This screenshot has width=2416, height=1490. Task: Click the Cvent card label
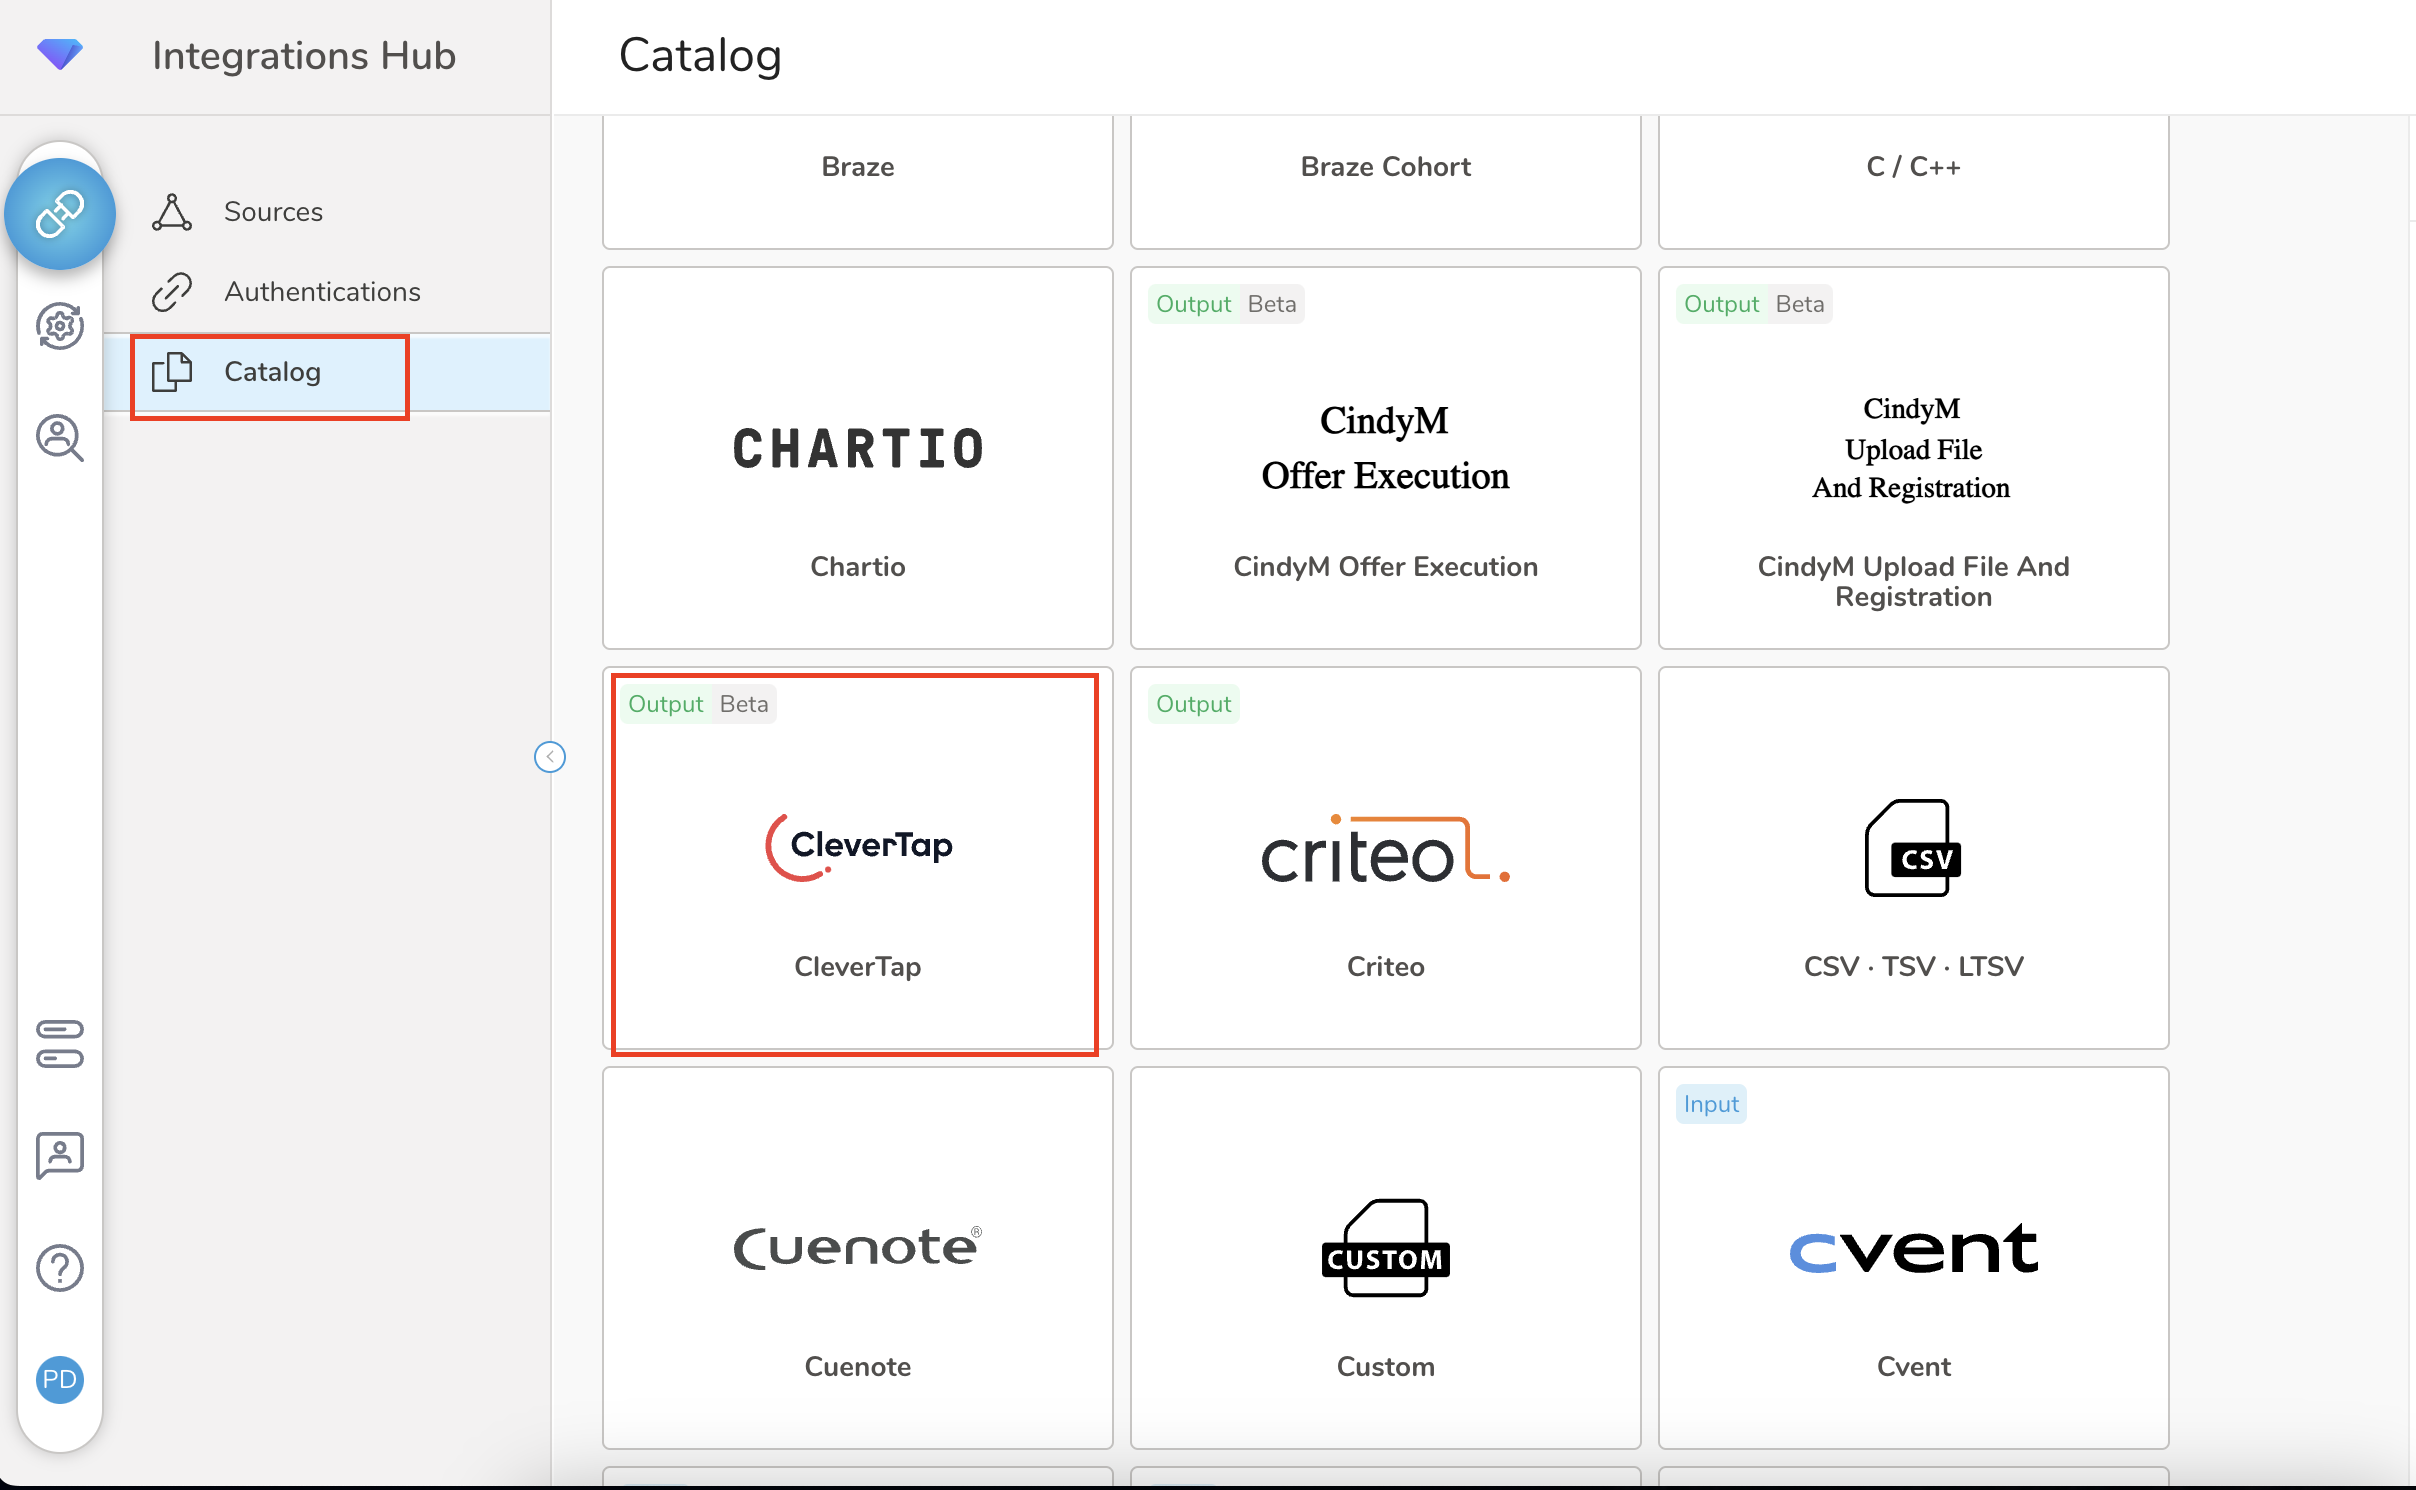click(1914, 1367)
